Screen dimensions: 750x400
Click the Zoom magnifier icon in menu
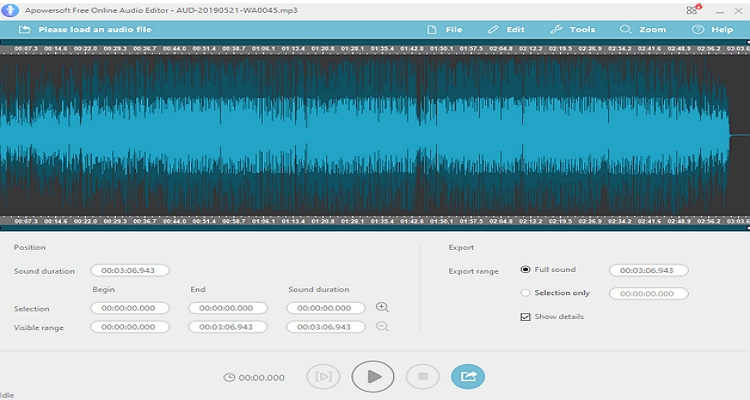click(625, 30)
